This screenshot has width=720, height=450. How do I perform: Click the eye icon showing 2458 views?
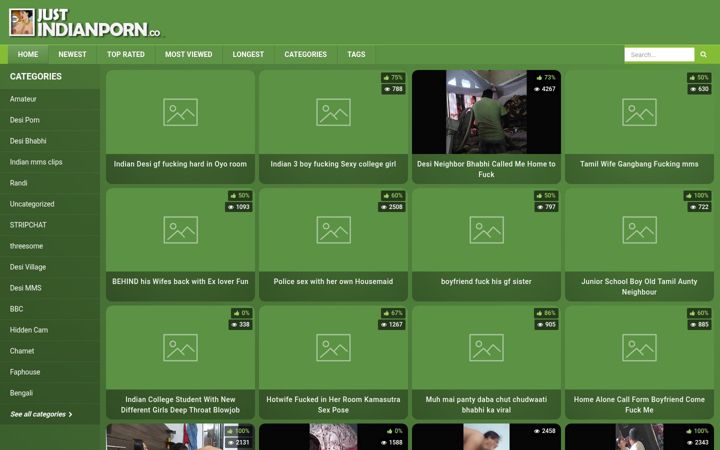(537, 431)
